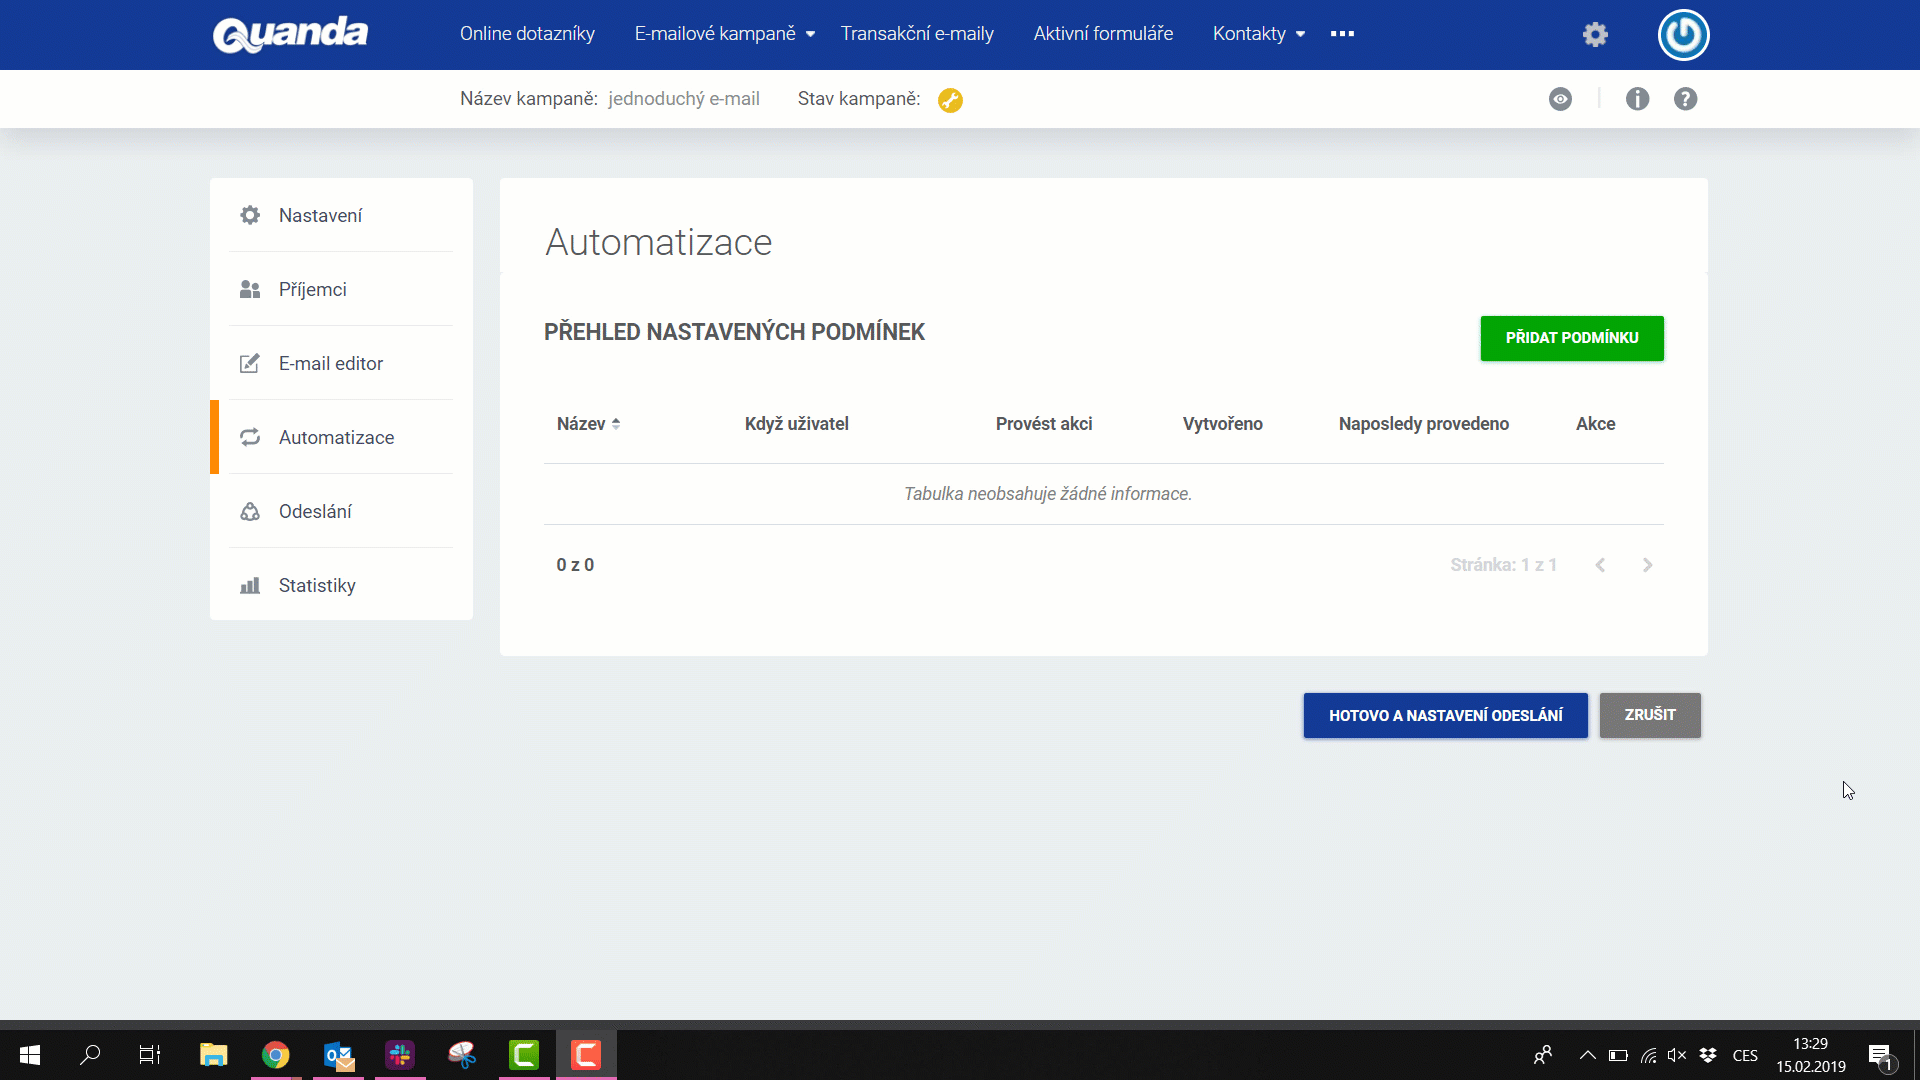
Task: Click the Když uživatel column header
Action: (796, 424)
